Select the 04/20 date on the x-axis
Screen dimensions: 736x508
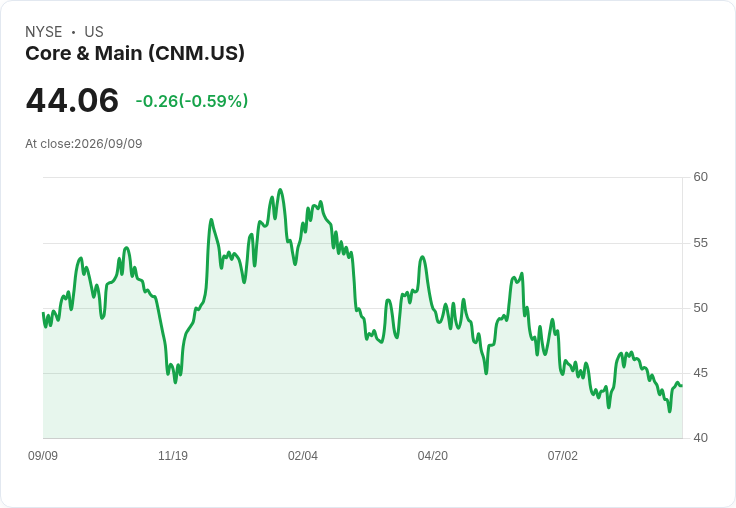click(432, 456)
